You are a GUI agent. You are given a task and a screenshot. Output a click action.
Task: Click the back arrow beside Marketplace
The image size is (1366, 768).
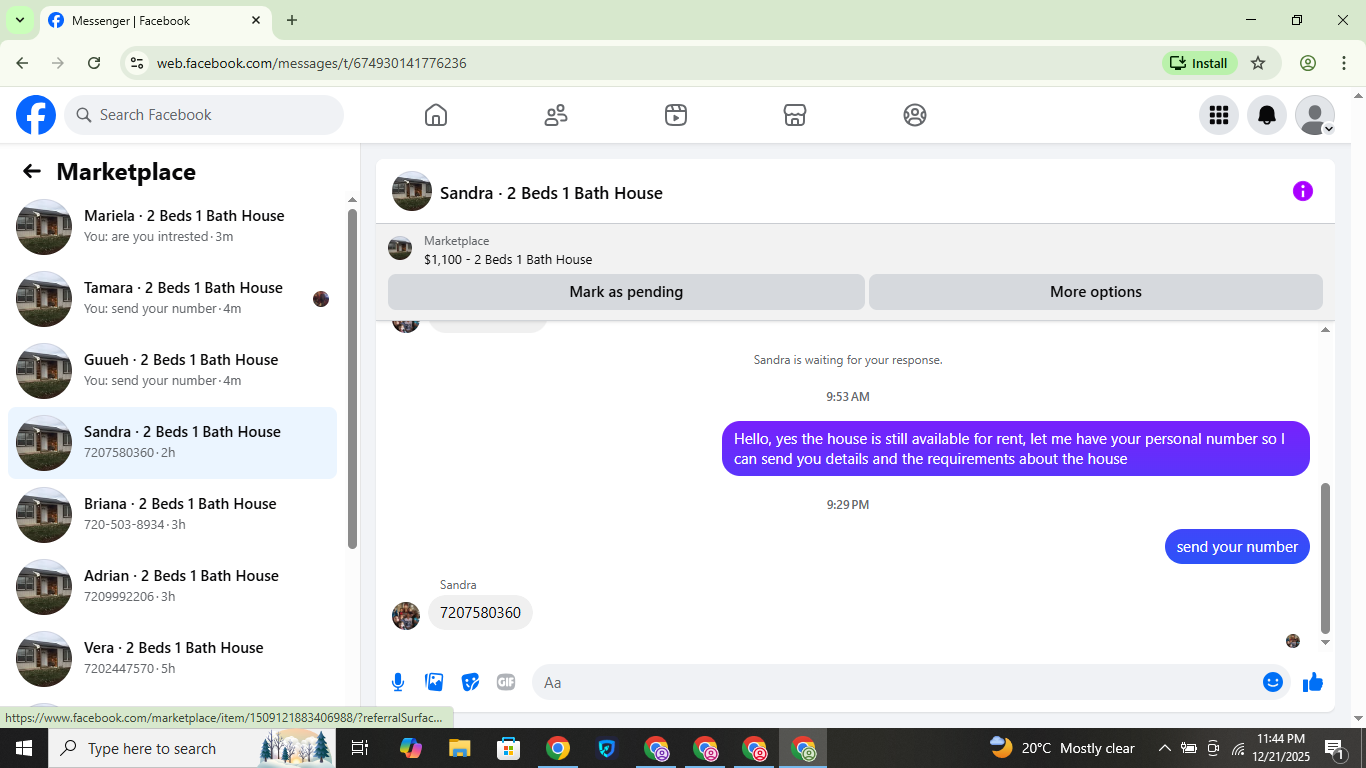point(32,171)
